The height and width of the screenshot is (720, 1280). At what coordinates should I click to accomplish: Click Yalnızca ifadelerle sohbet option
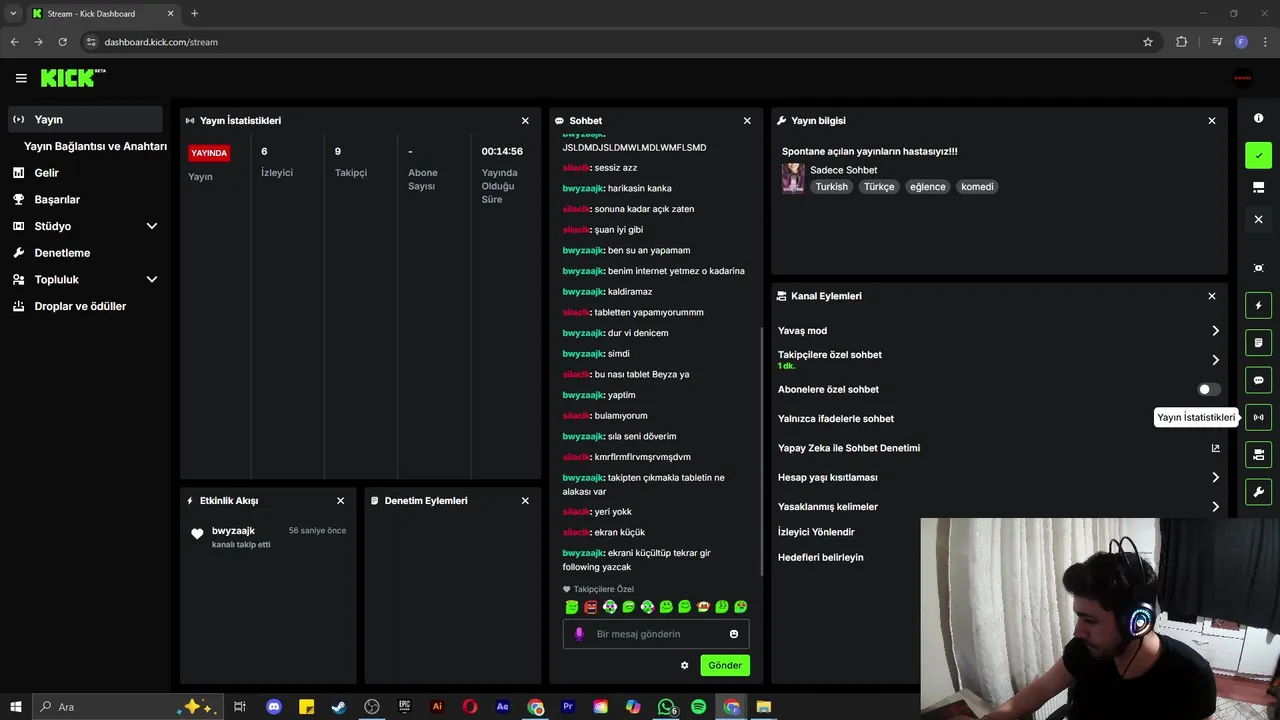coord(836,419)
